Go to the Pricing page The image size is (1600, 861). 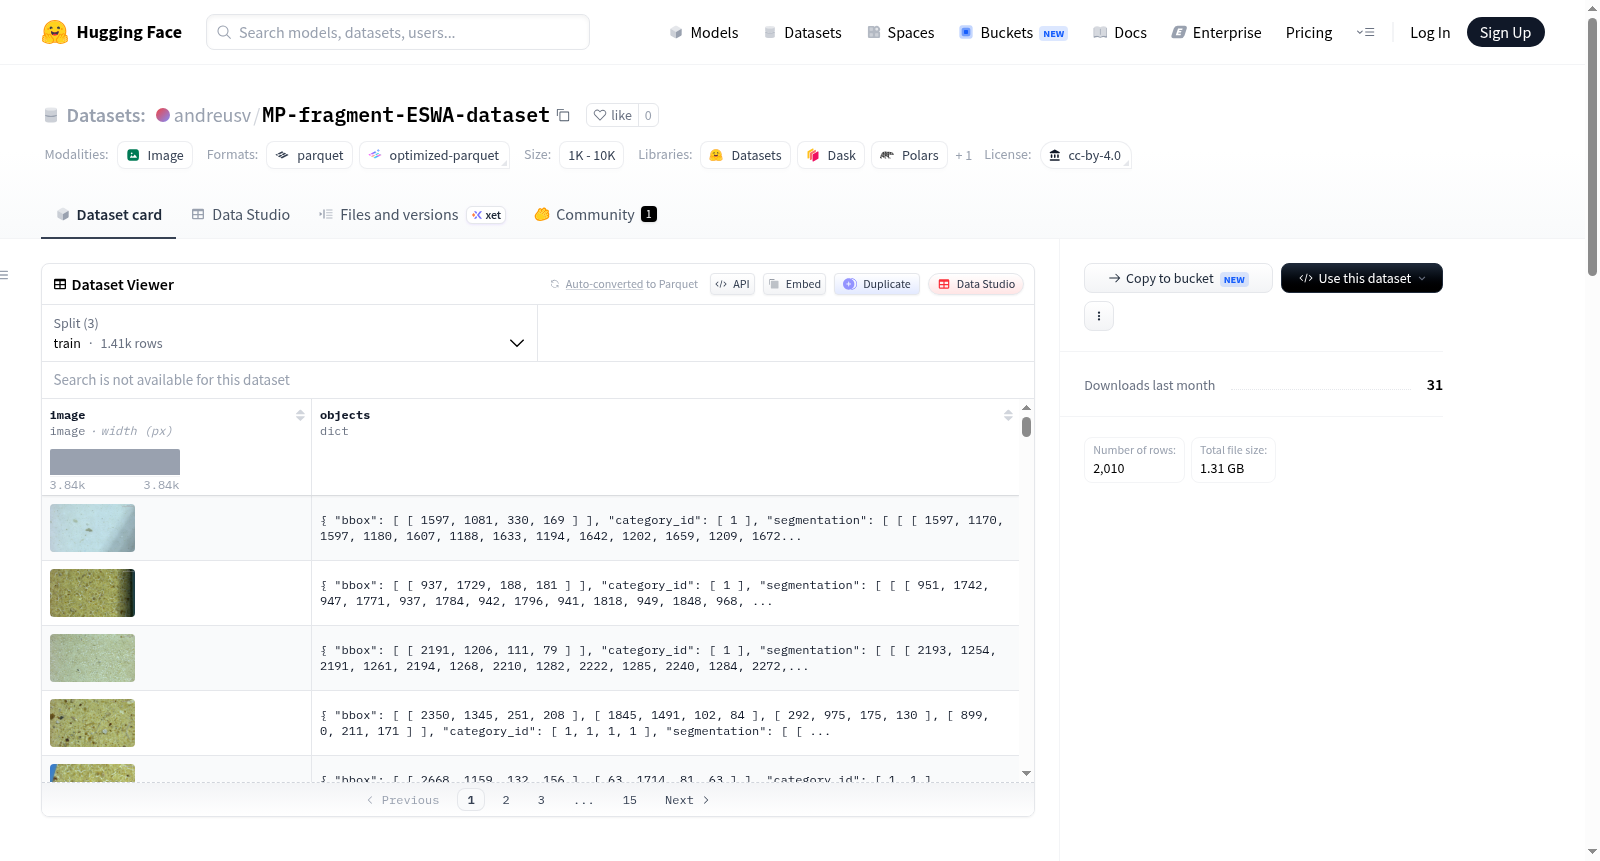pyautogui.click(x=1309, y=32)
